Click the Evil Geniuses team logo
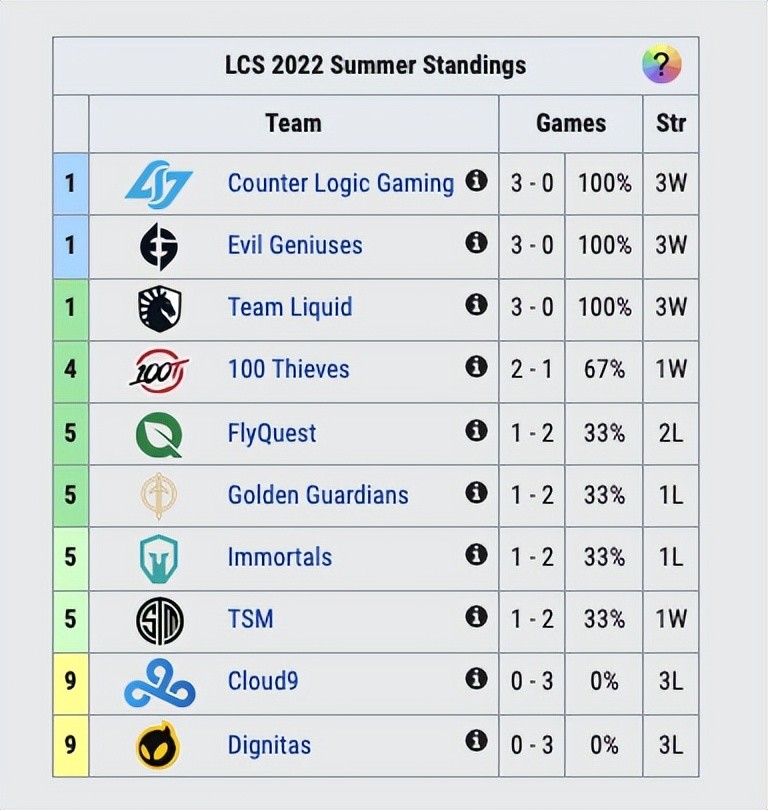Screen dimensions: 768x810 point(159,246)
